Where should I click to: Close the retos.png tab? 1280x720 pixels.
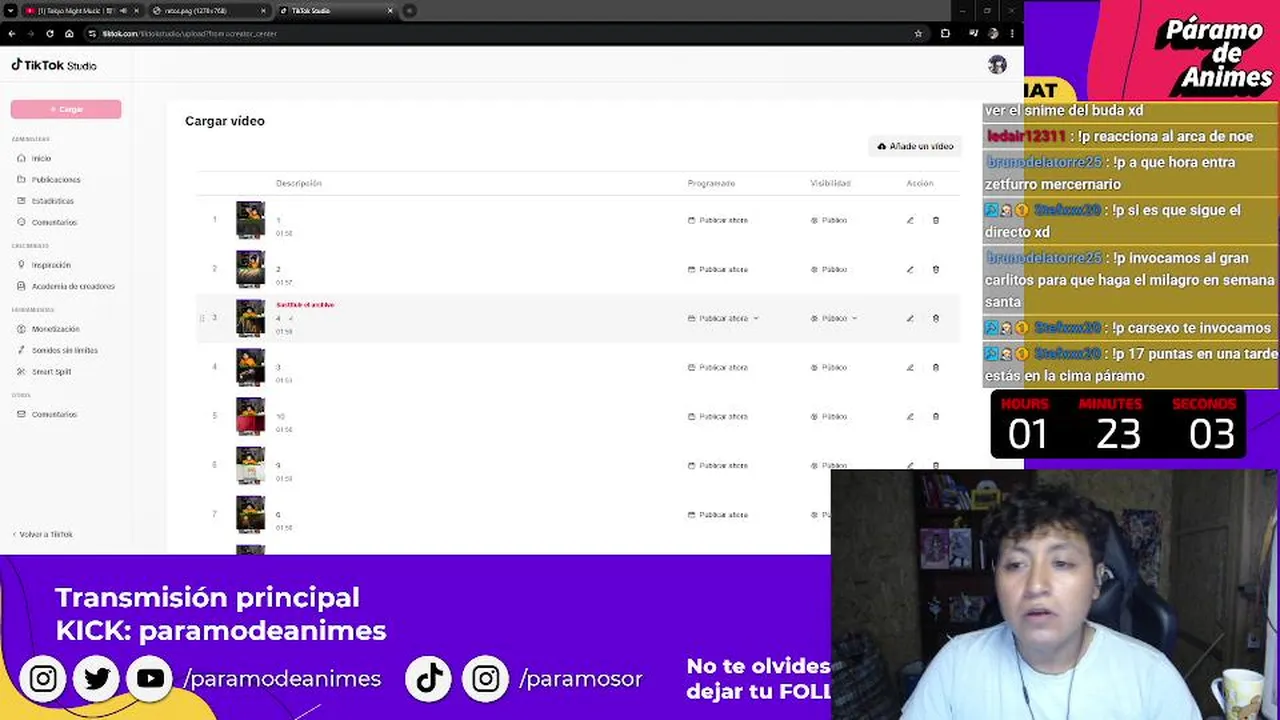coord(263,10)
